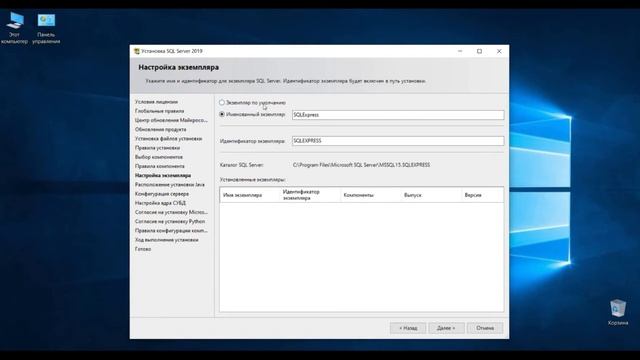The image size is (640, 360).
Task: Click the named instance field containing SQLExpress
Action: pyautogui.click(x=398, y=115)
